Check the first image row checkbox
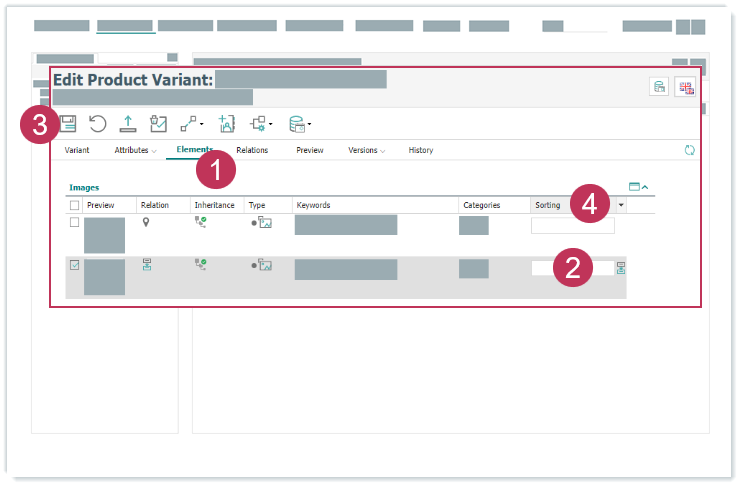The width and height of the screenshot is (741, 487). (74, 222)
